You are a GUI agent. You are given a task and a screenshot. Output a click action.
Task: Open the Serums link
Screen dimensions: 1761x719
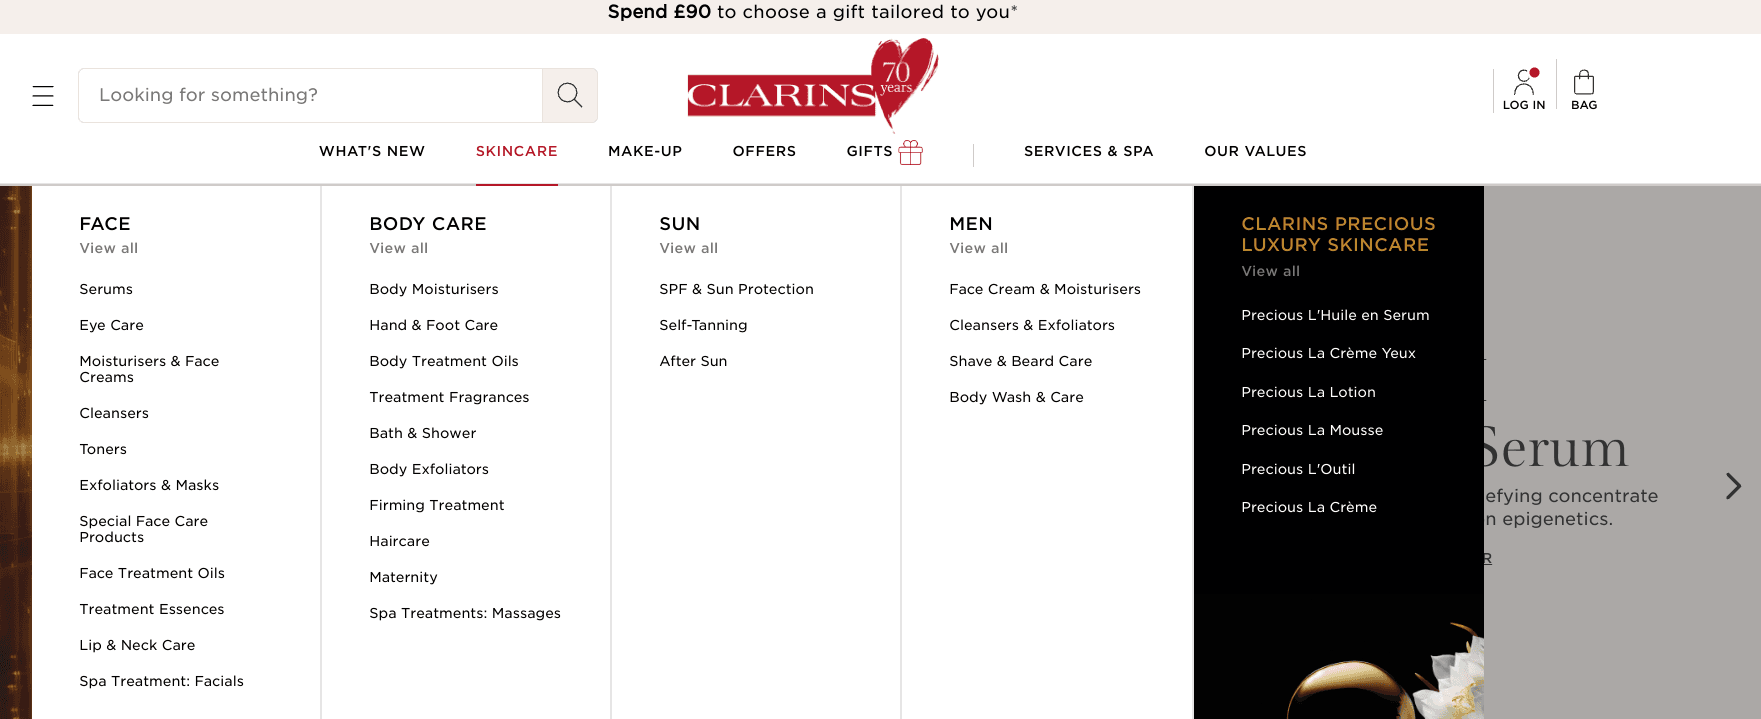[x=106, y=289]
